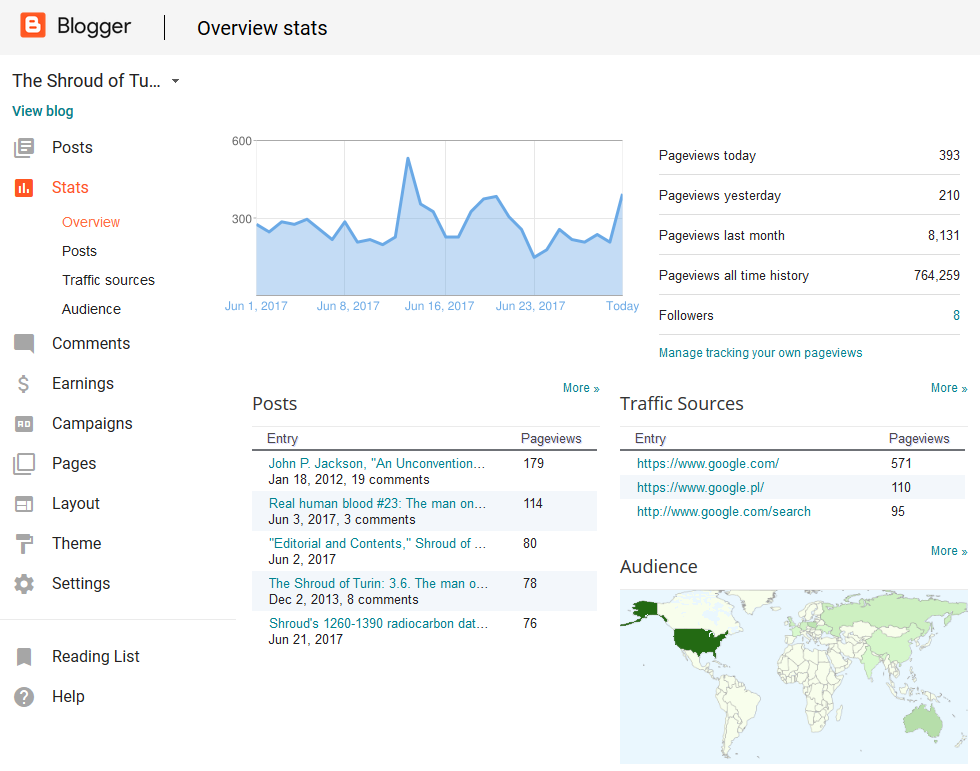Image resolution: width=980 pixels, height=771 pixels.
Task: Expand the blog selector dropdown arrow
Action: click(x=175, y=81)
